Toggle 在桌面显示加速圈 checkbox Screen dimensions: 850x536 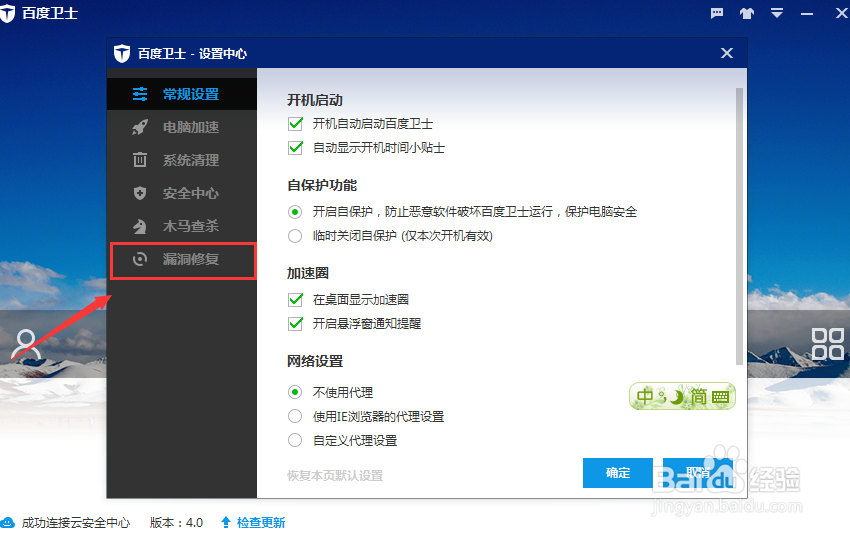click(x=295, y=299)
